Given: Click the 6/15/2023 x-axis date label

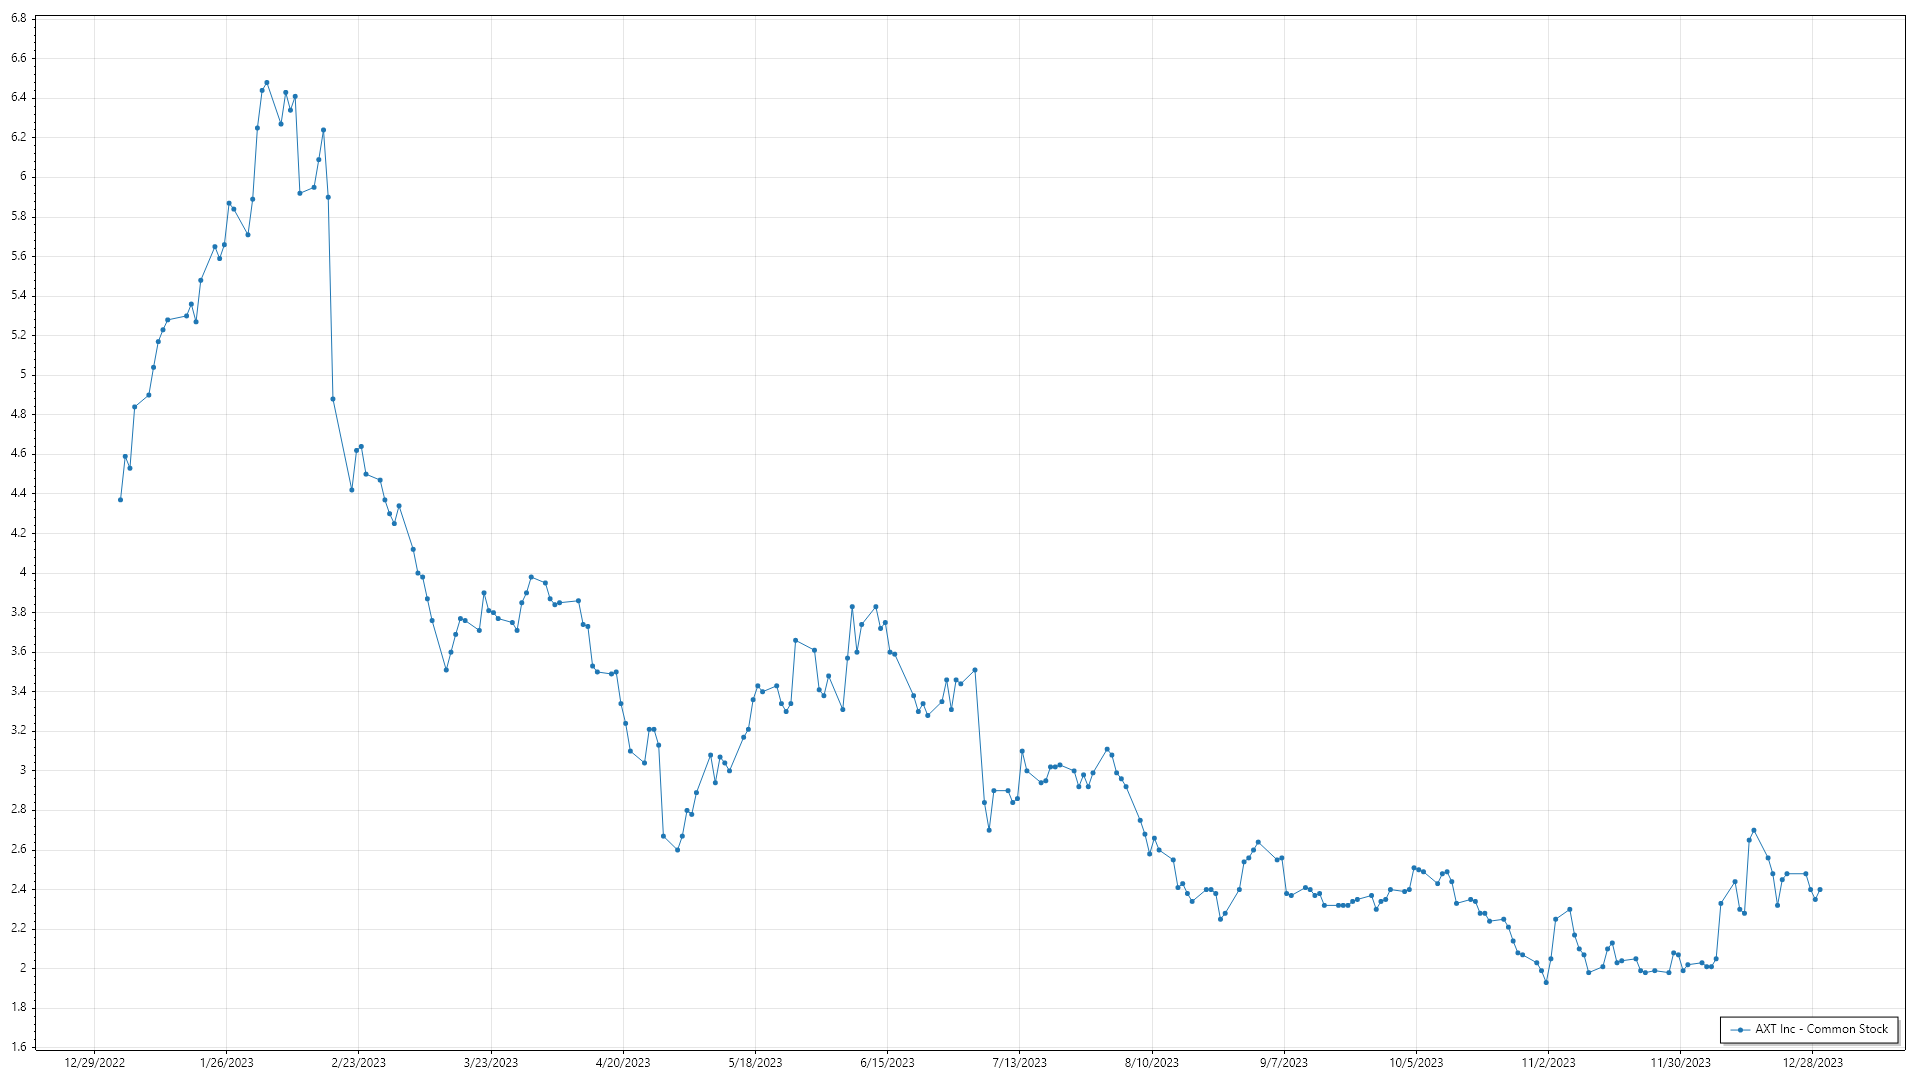Looking at the screenshot, I should pos(887,1062).
